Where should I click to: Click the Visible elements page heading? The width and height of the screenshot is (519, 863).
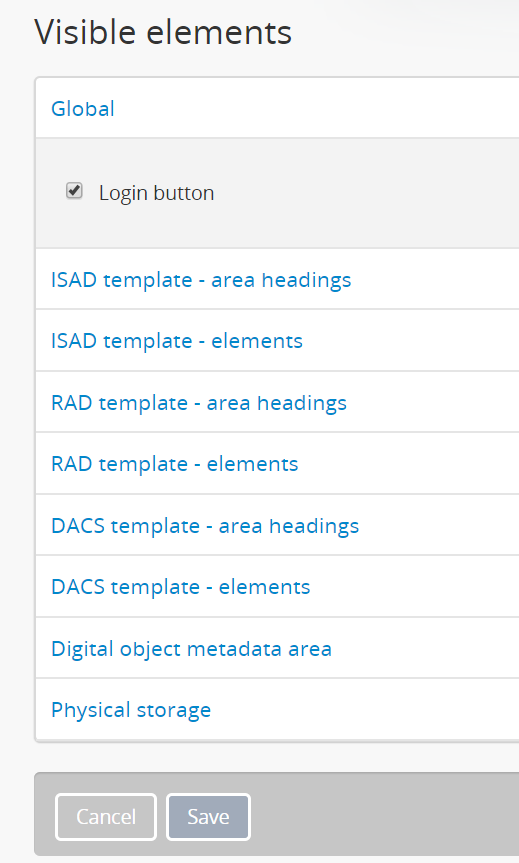coord(163,31)
